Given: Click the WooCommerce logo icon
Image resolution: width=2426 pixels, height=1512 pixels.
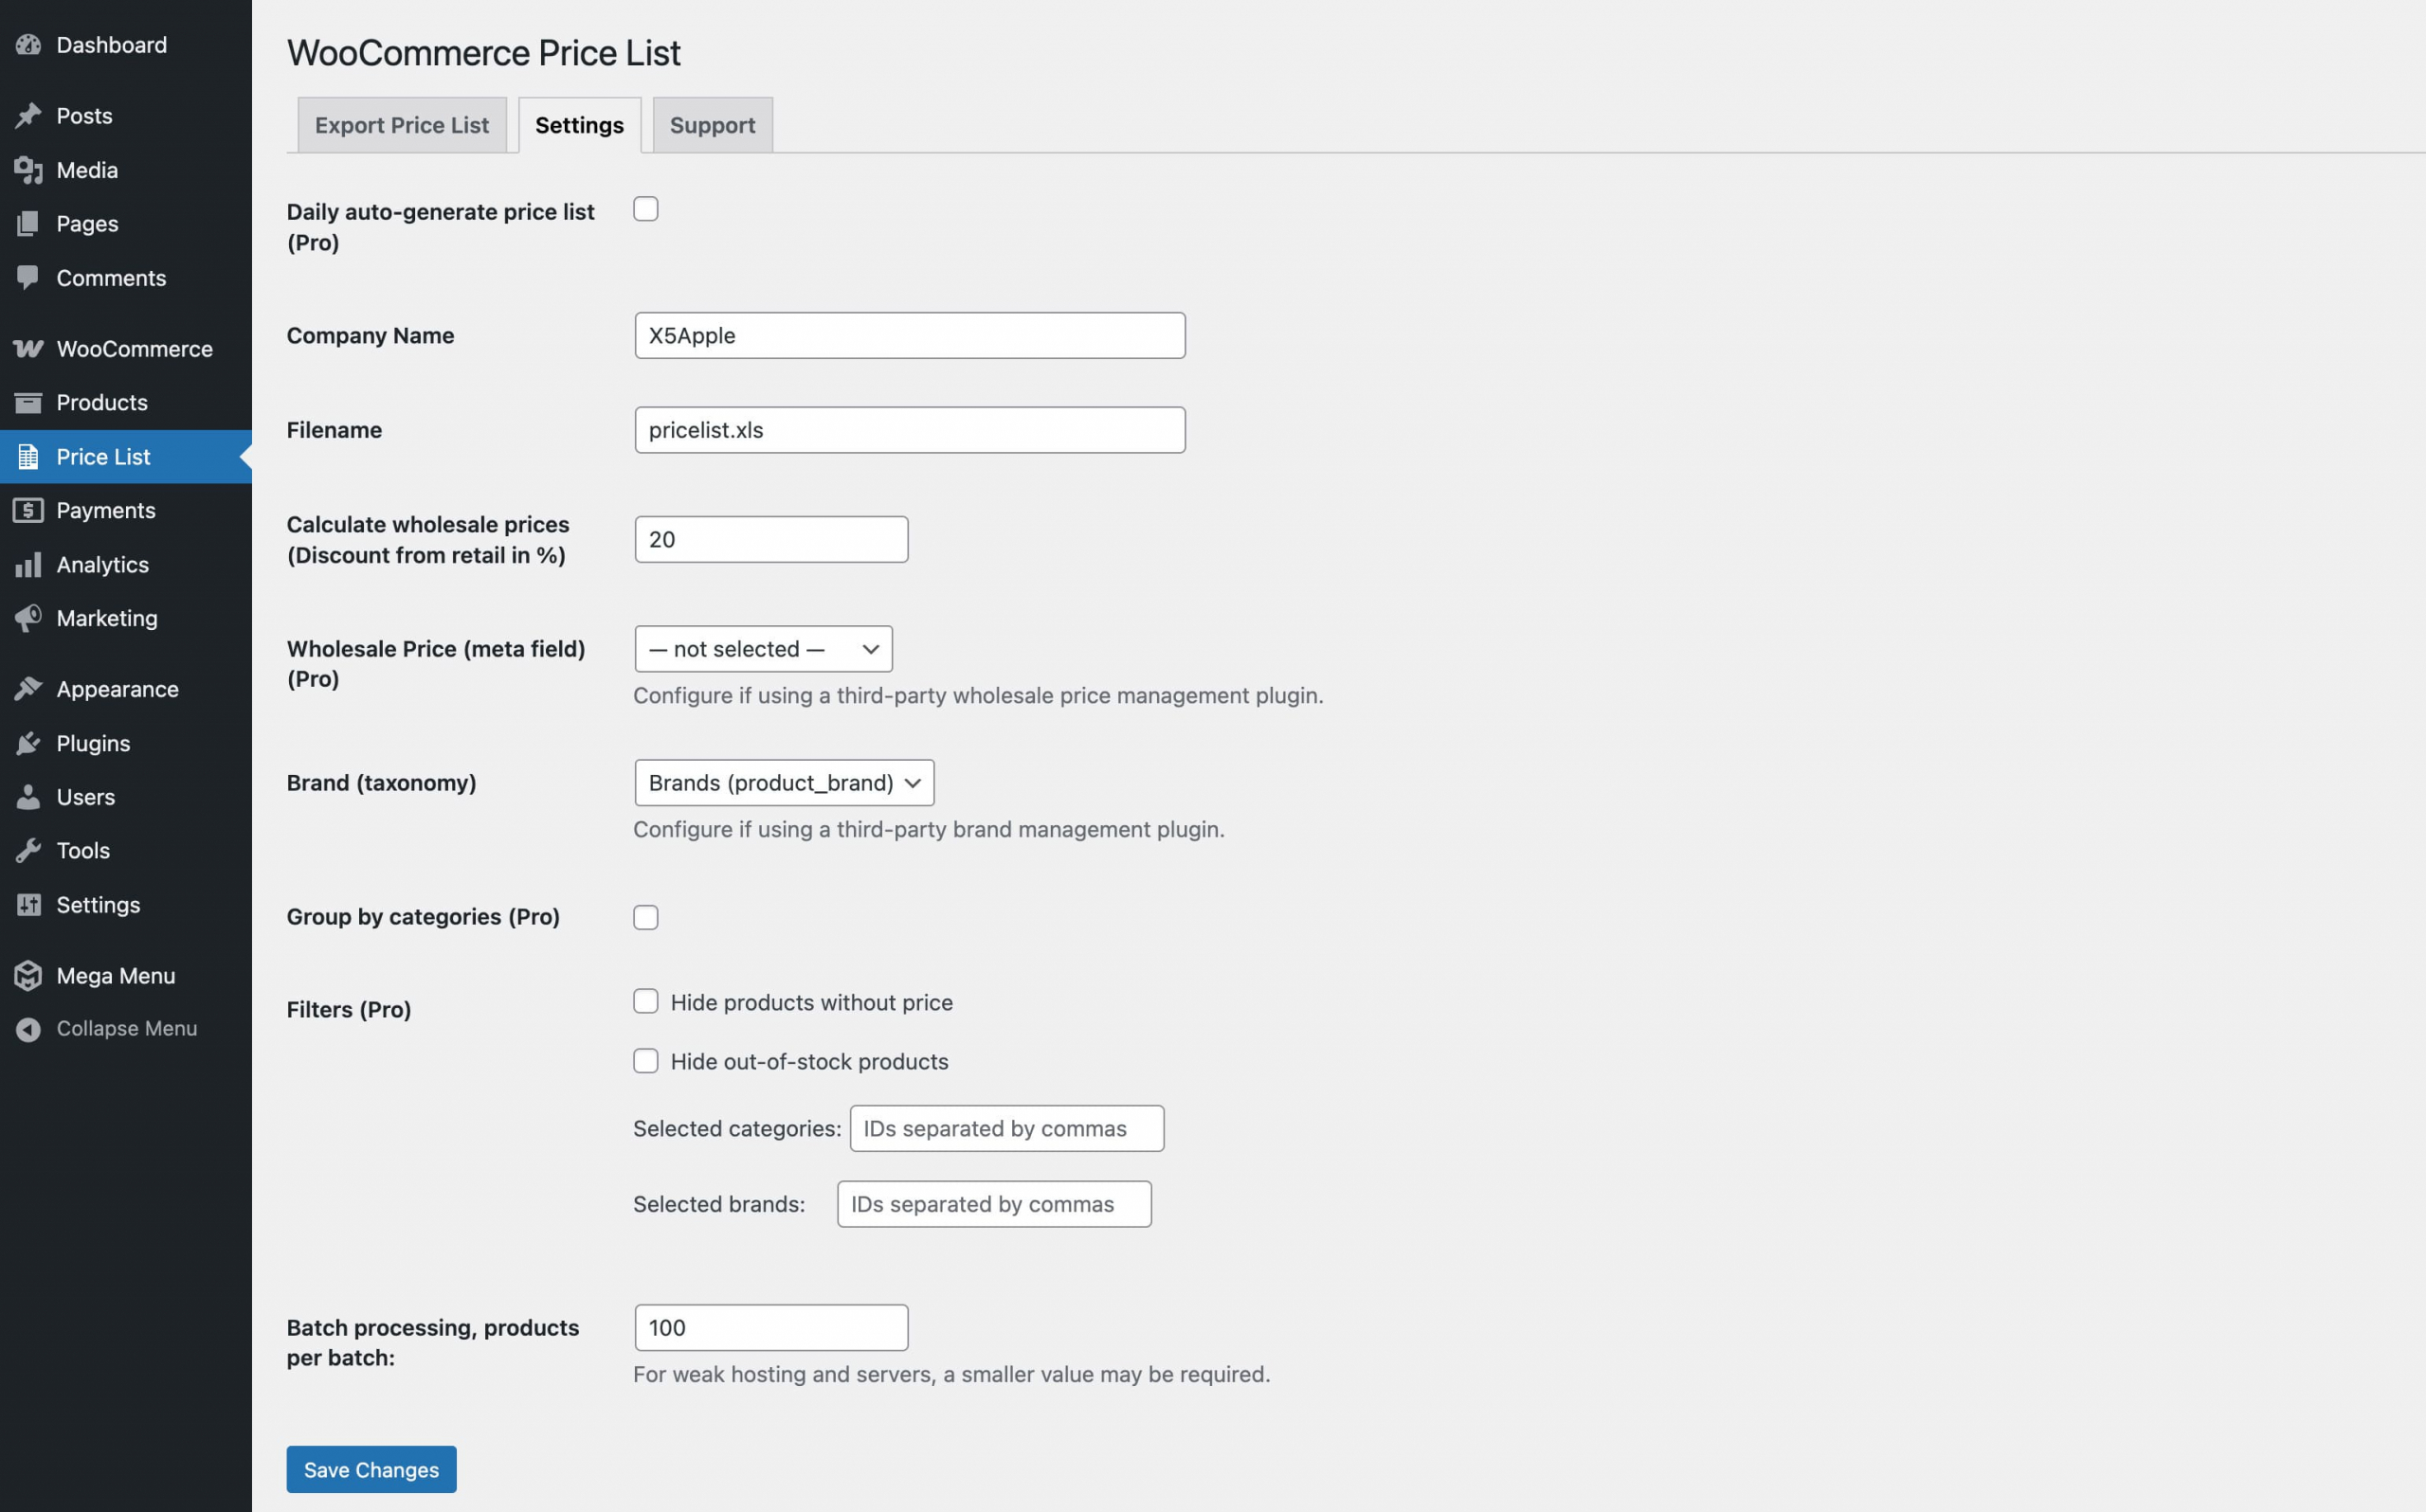Looking at the screenshot, I should click(28, 349).
